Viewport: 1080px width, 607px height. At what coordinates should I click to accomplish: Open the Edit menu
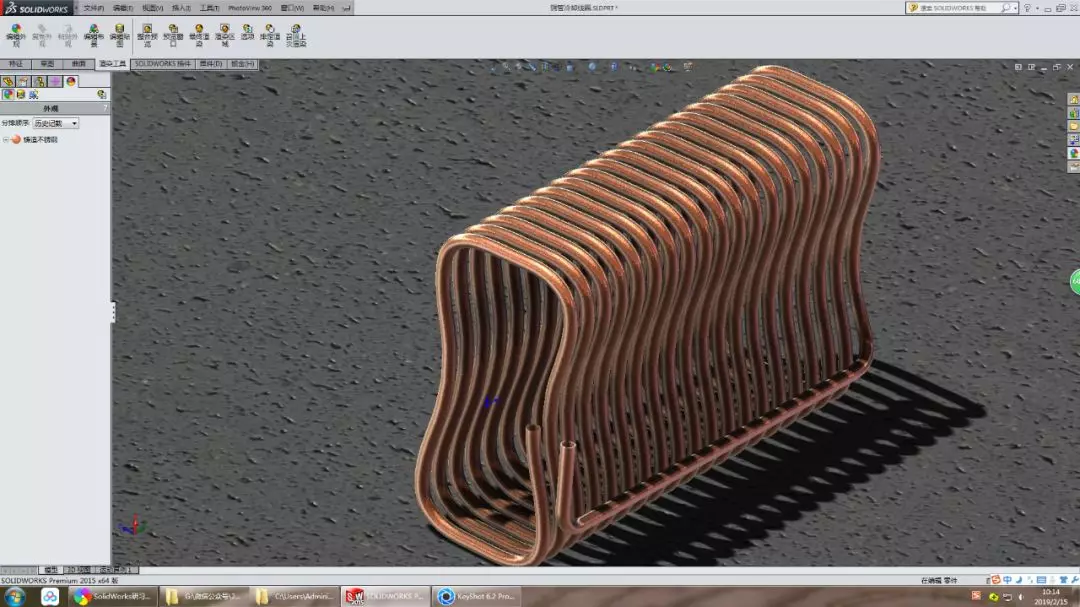click(123, 8)
